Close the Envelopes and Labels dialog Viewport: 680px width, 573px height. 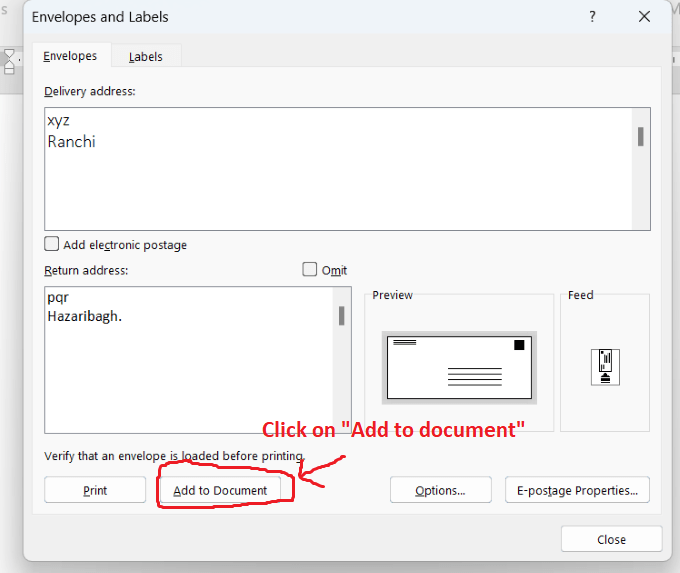pos(611,539)
